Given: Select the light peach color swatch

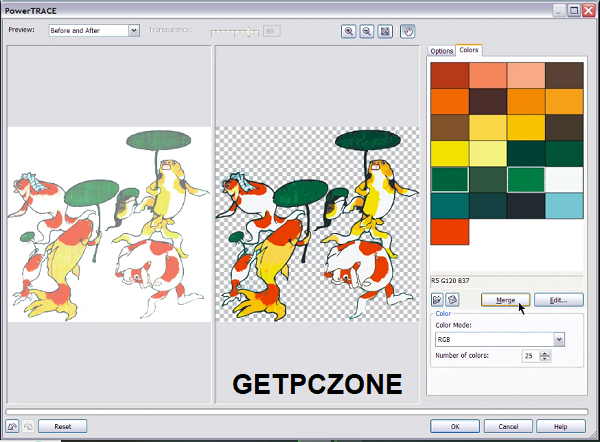Looking at the screenshot, I should tap(526, 75).
